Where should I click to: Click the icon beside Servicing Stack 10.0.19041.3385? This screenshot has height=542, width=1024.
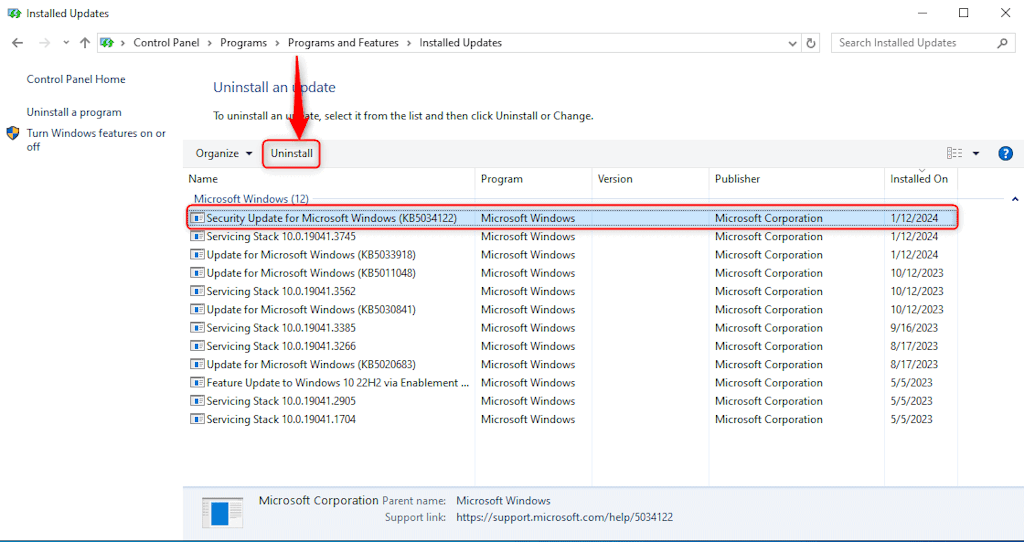point(197,328)
